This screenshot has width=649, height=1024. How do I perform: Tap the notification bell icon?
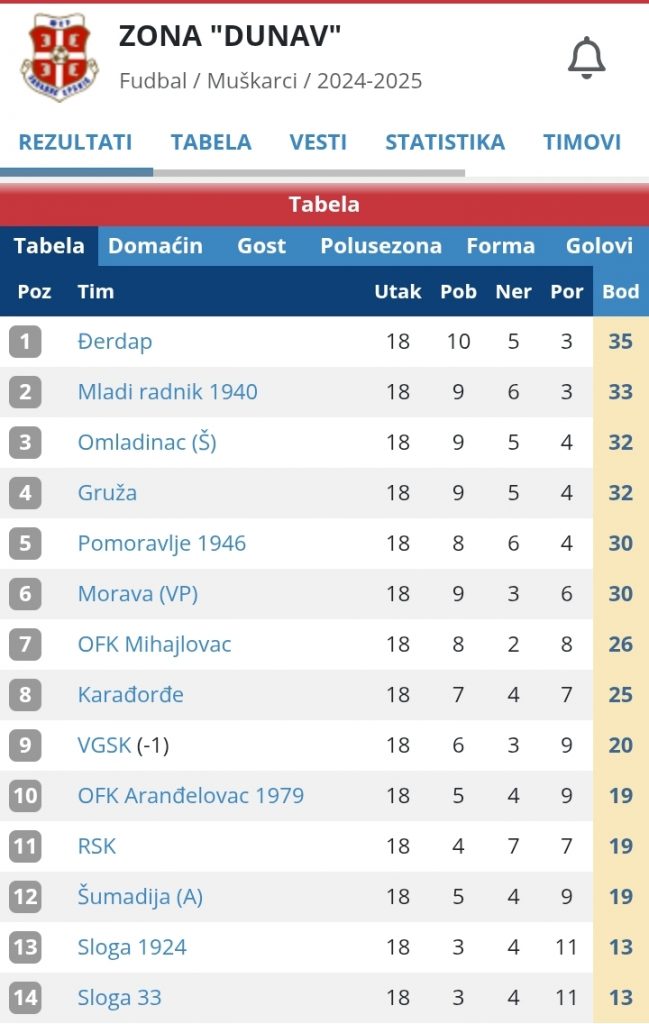586,58
